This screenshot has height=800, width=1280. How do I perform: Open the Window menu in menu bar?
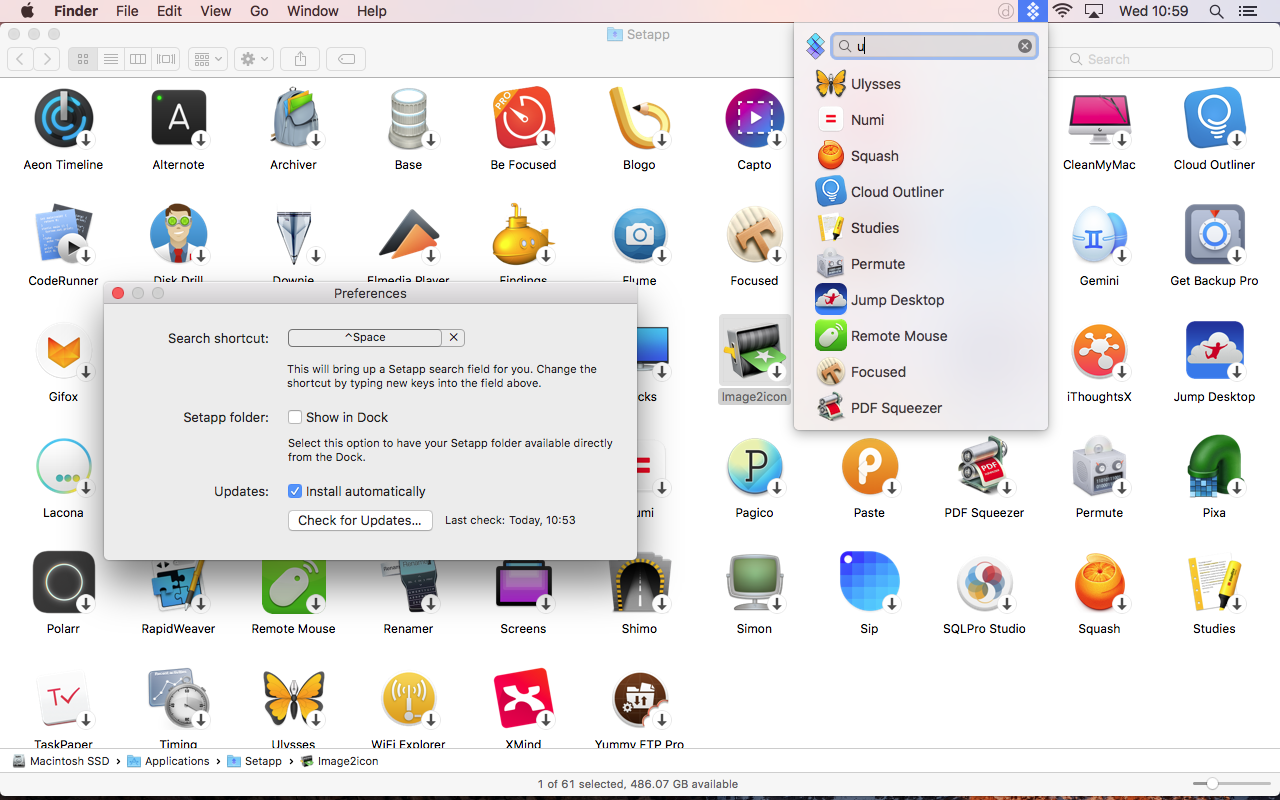coord(313,11)
